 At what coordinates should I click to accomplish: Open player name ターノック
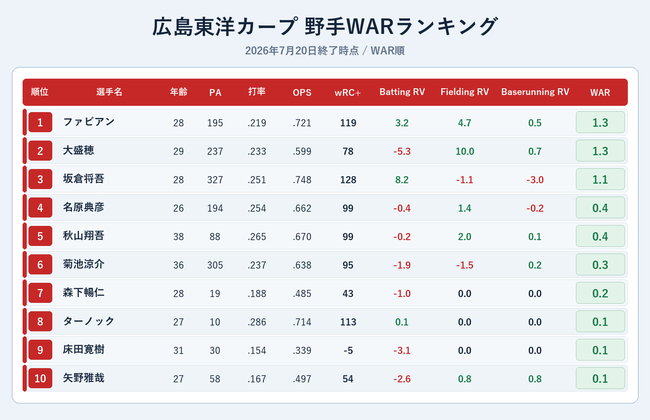click(88, 321)
